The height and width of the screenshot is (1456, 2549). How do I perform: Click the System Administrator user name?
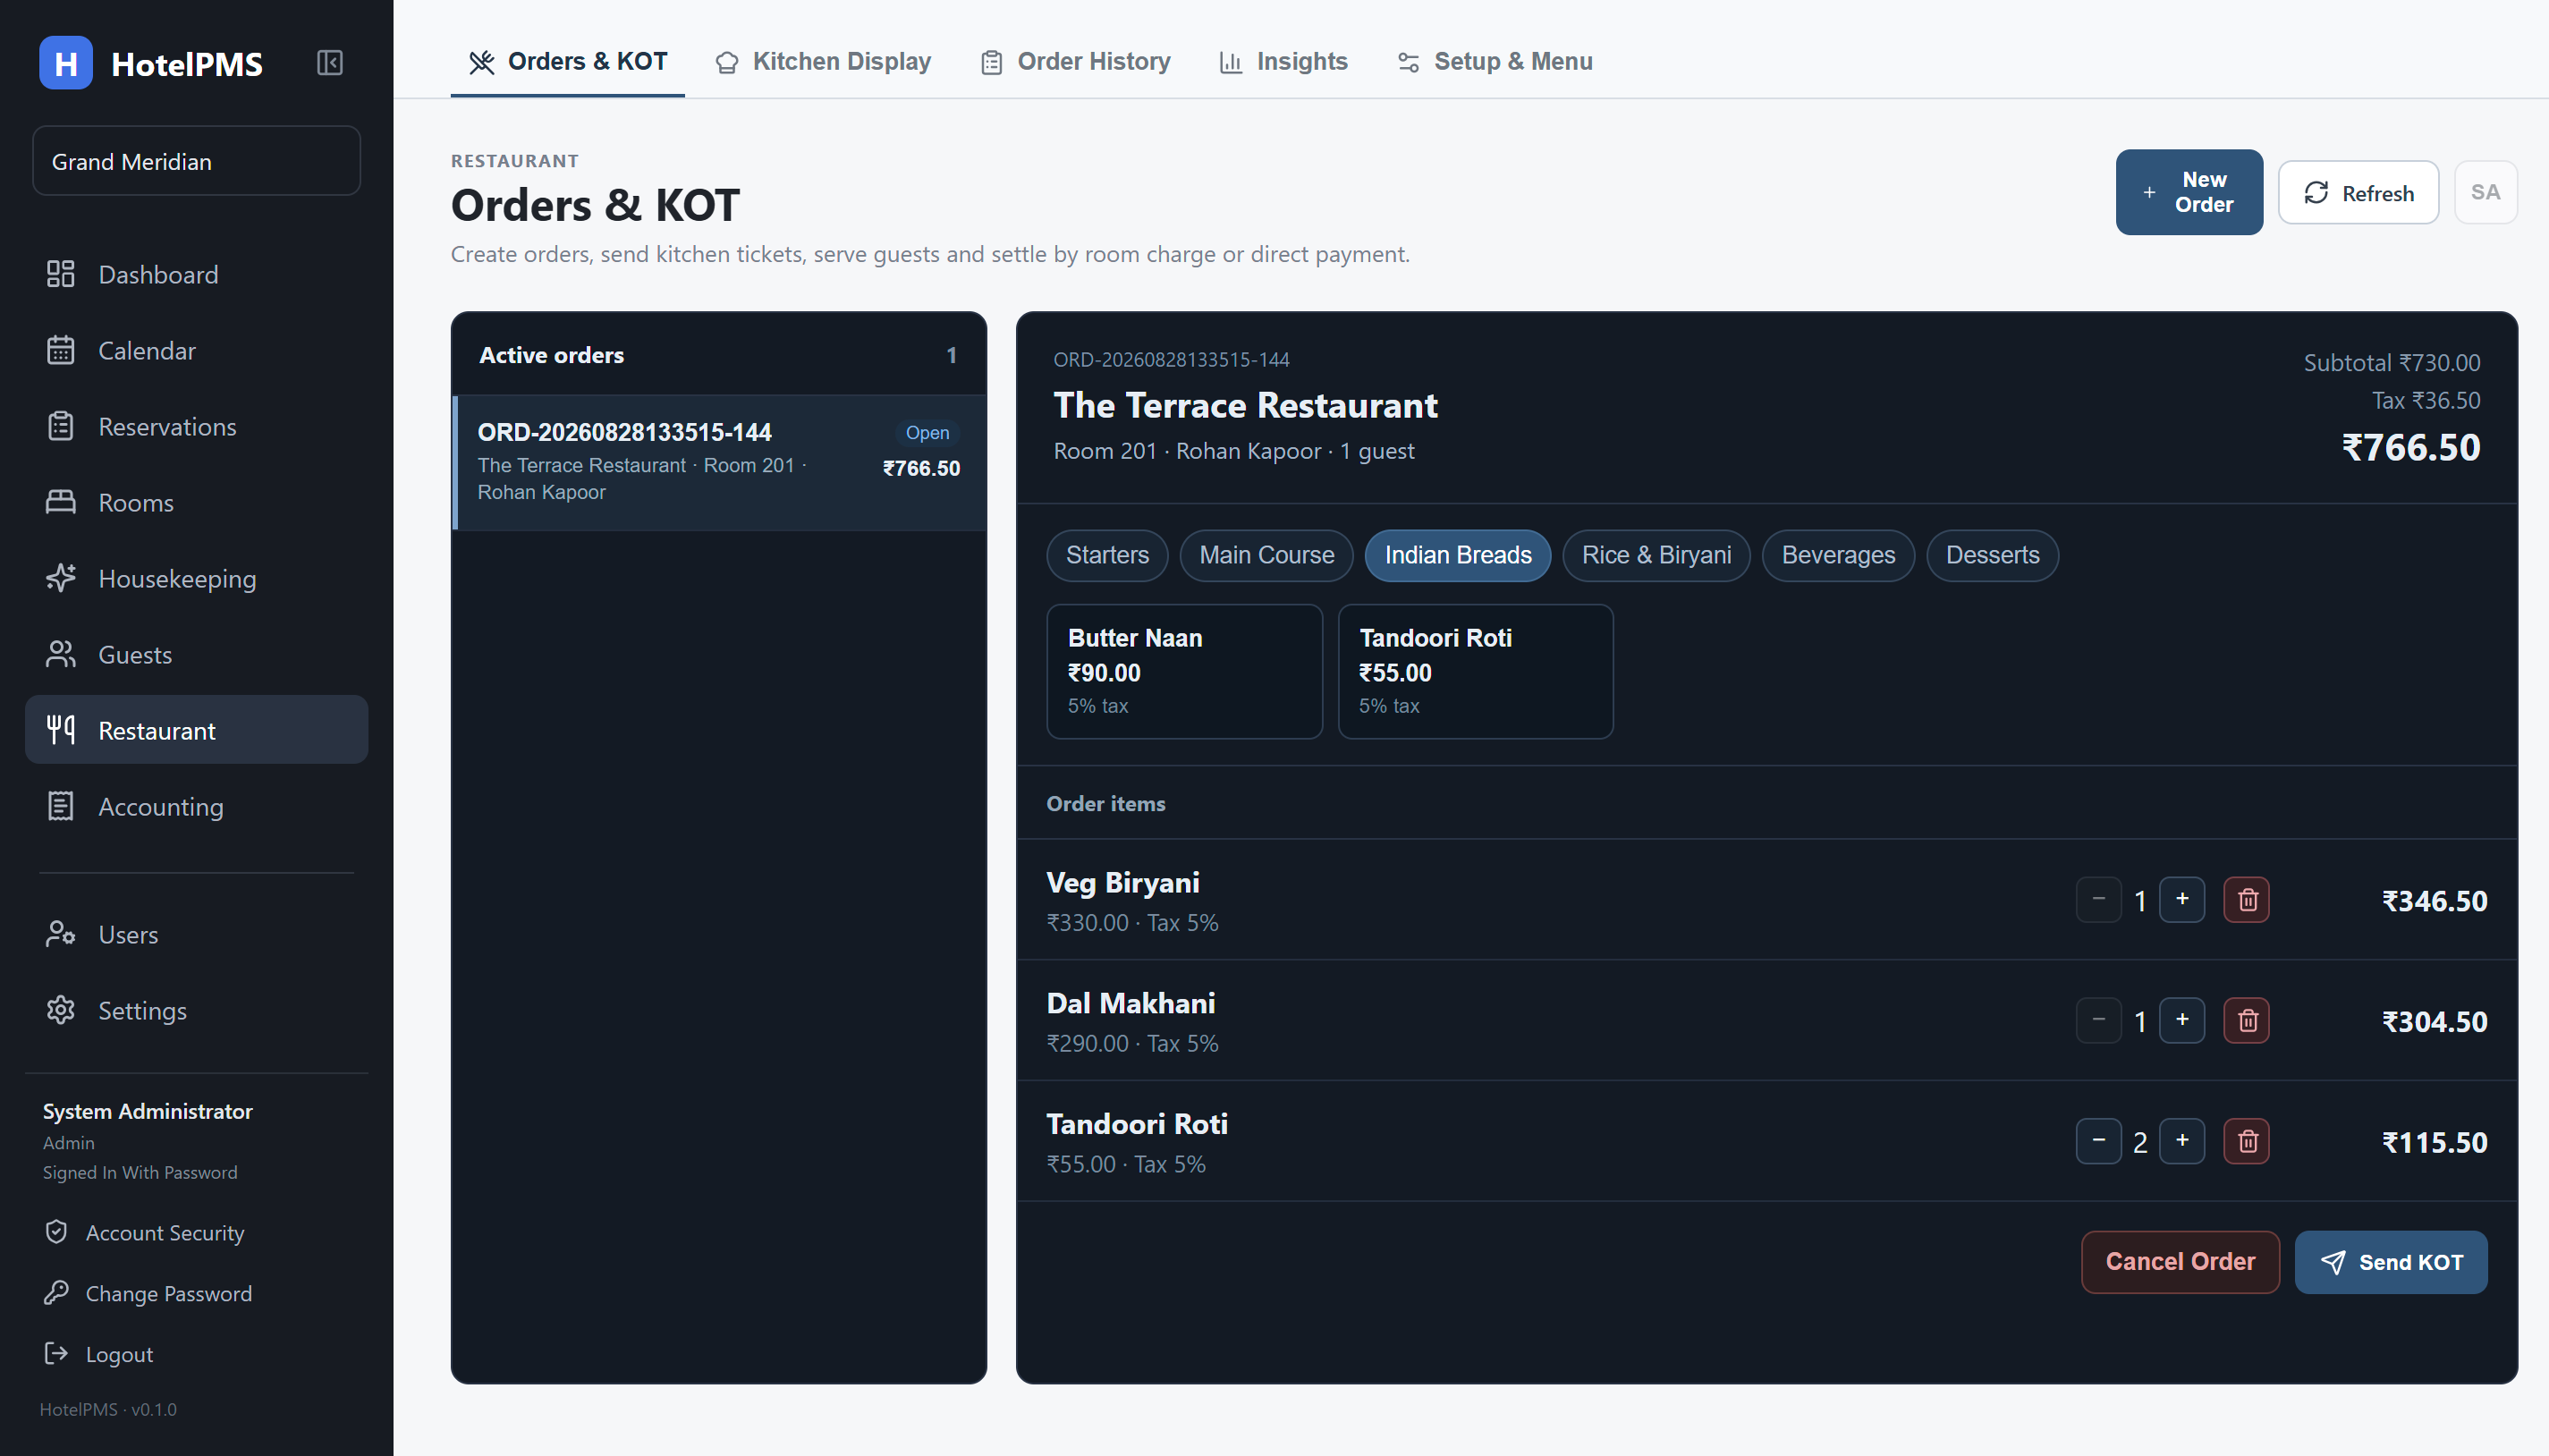tap(147, 1111)
